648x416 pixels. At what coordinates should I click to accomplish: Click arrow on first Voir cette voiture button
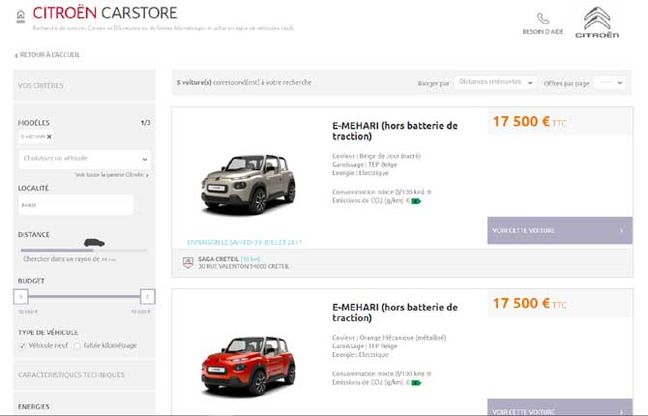pyautogui.click(x=621, y=231)
